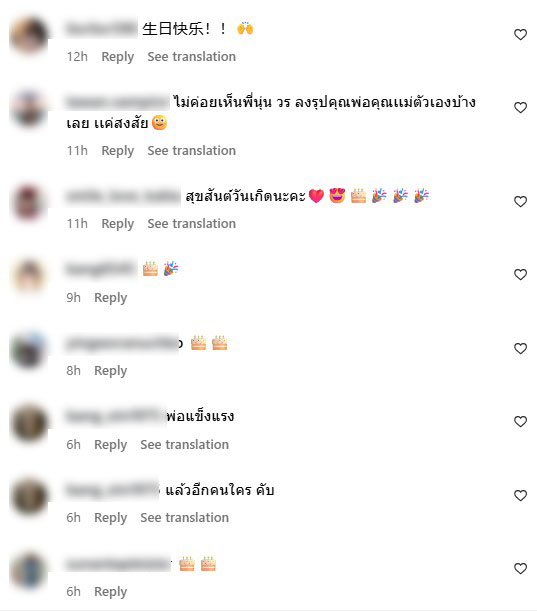Reply to the สุขสันต์วันเกิดนะคะ comment

[117, 224]
